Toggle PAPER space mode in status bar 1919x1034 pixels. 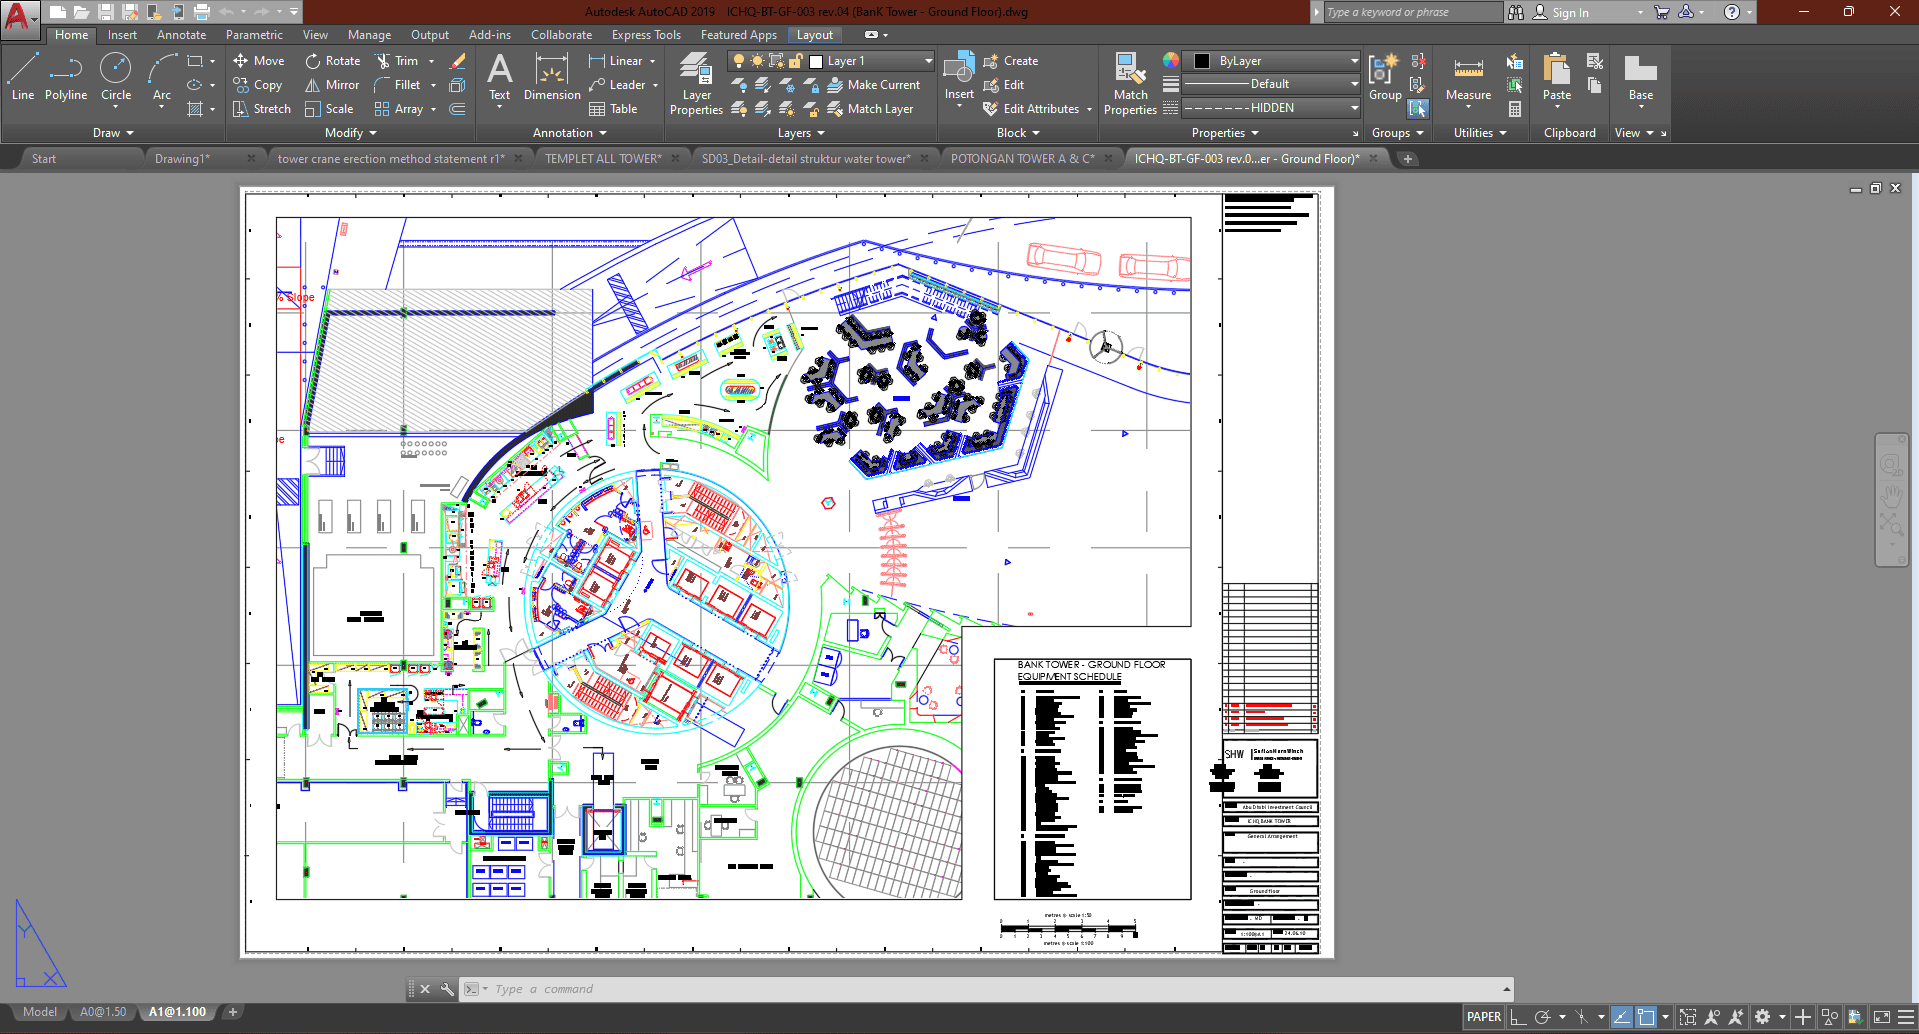pos(1483,1017)
